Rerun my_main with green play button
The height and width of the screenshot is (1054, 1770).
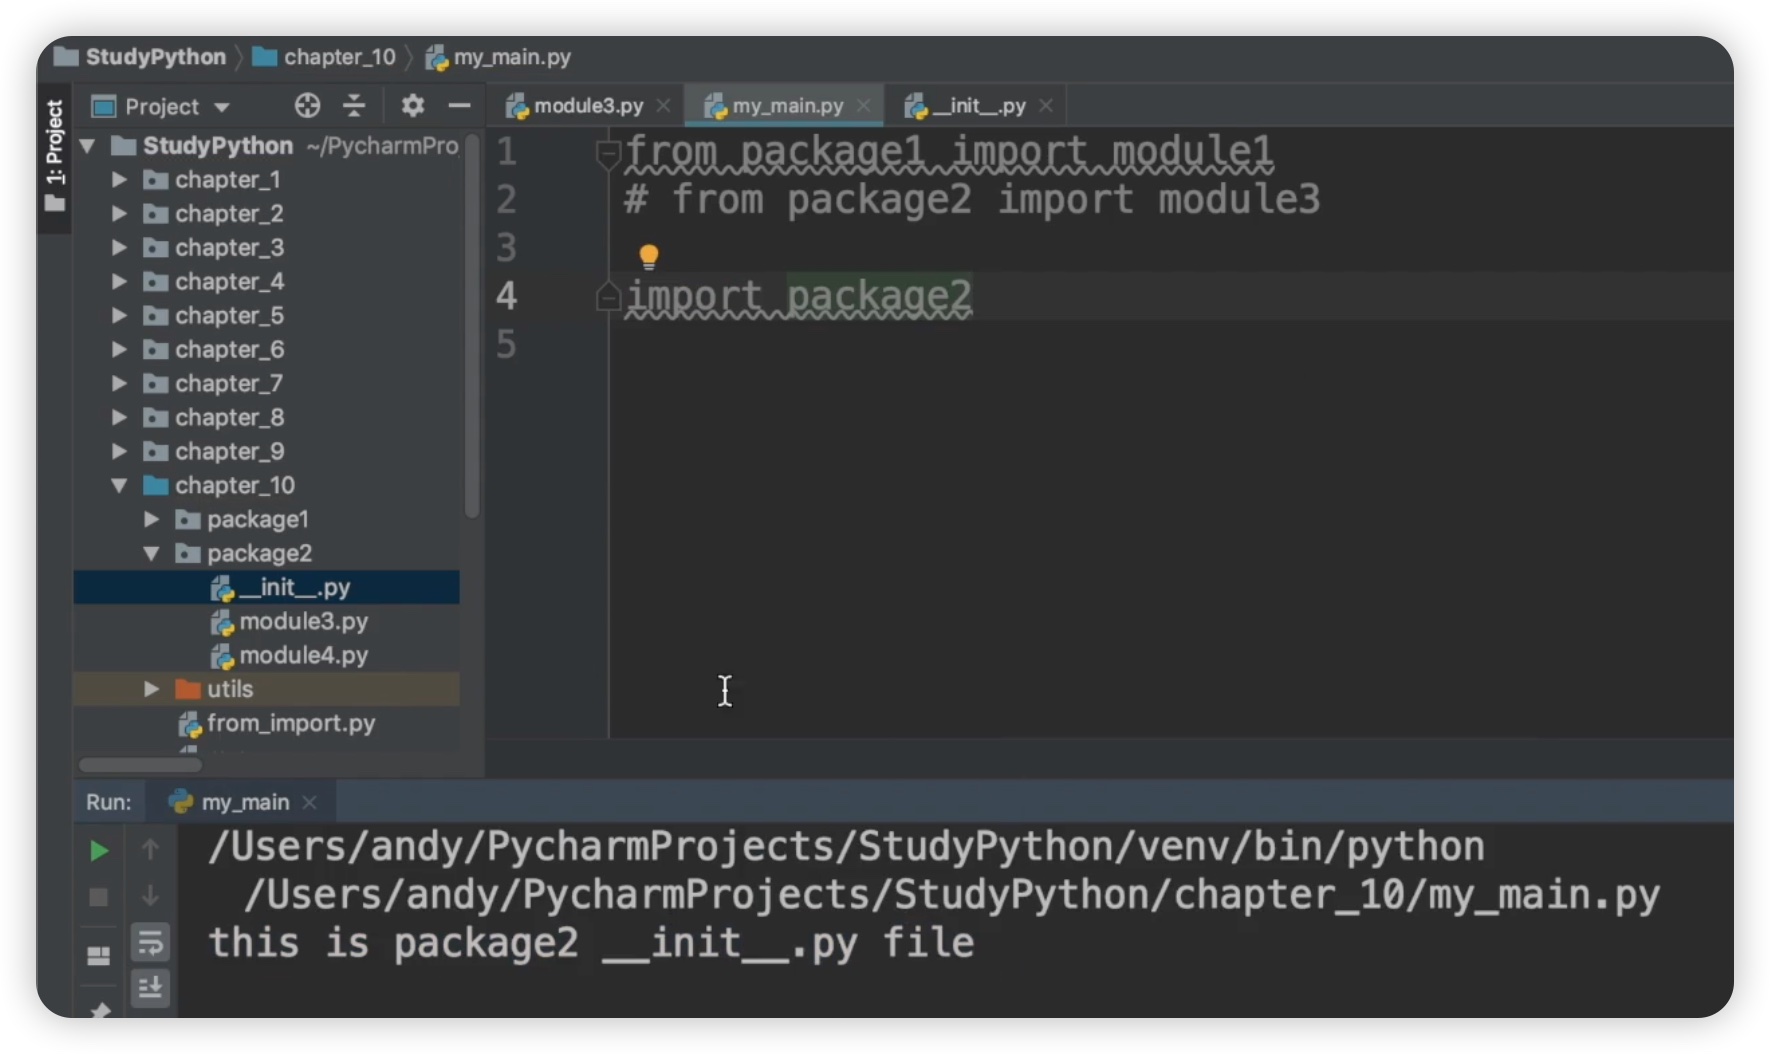[x=98, y=851]
